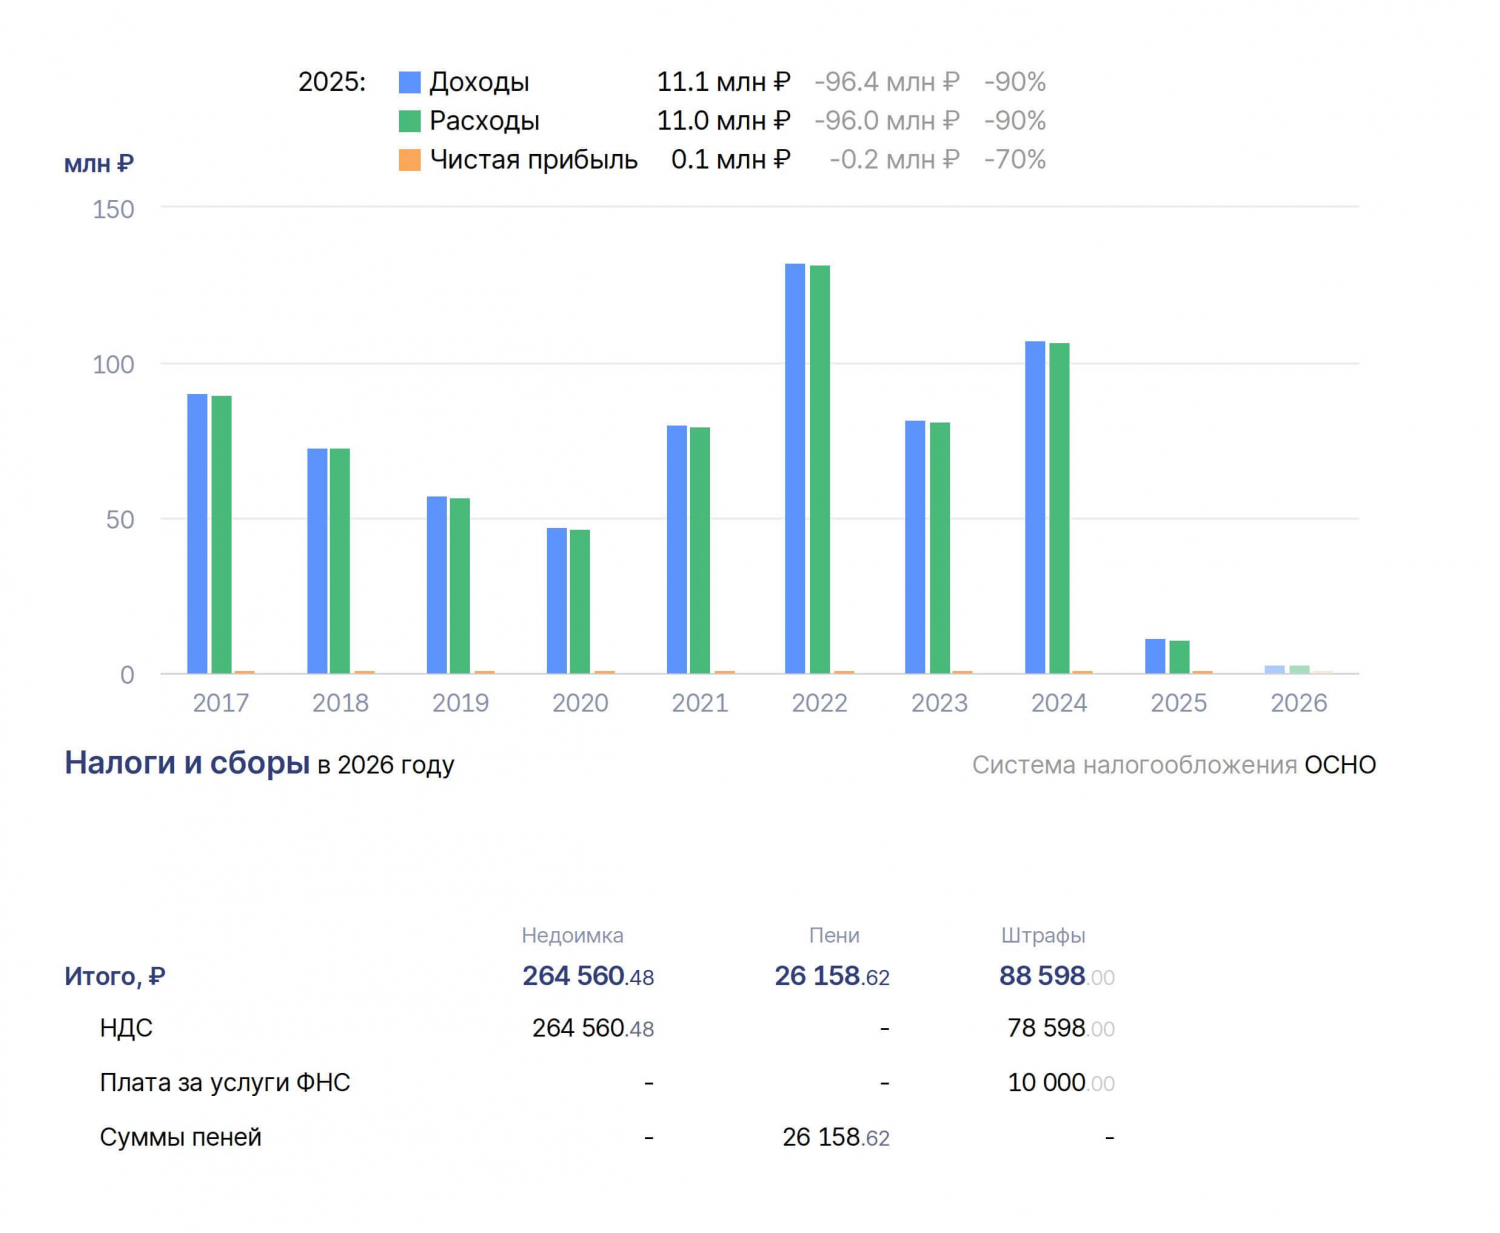Click the green Расходы legend swatch
This screenshot has width=1500, height=1233.
[x=409, y=121]
